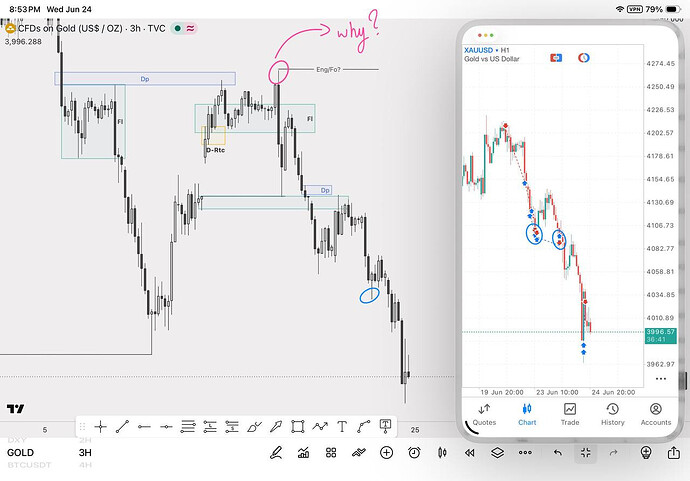Screen dimensions: 690x481
Task: Open the 3H interval selector
Action: point(85,452)
